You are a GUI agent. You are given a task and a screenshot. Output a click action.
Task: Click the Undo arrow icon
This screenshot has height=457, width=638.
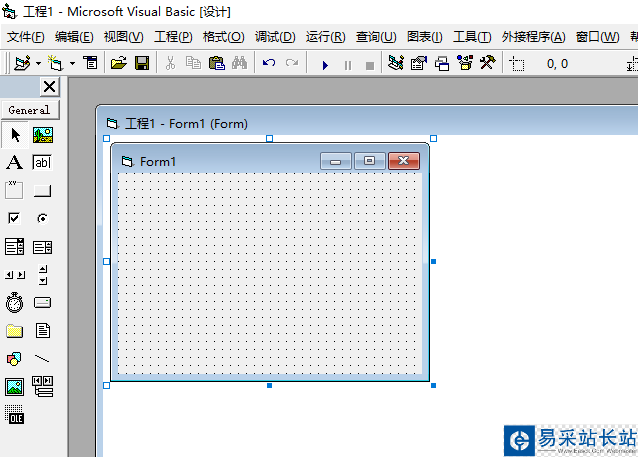pos(269,63)
